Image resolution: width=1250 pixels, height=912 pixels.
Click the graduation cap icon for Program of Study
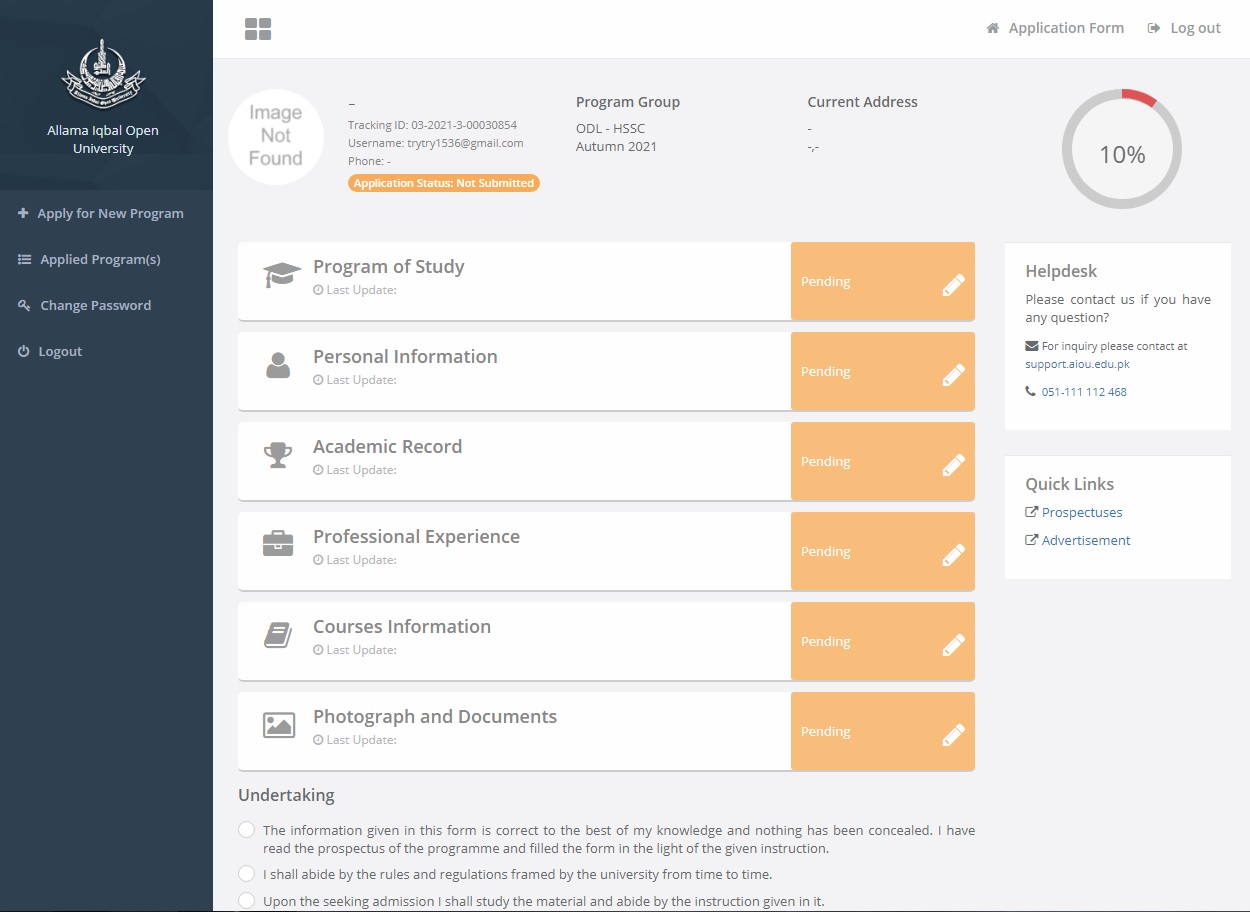(x=282, y=275)
